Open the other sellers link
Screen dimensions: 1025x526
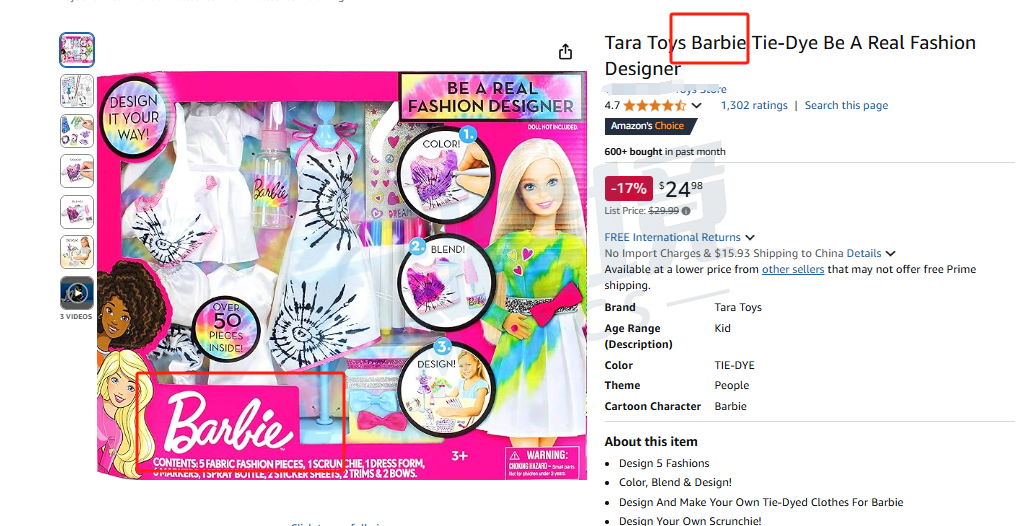tap(793, 269)
